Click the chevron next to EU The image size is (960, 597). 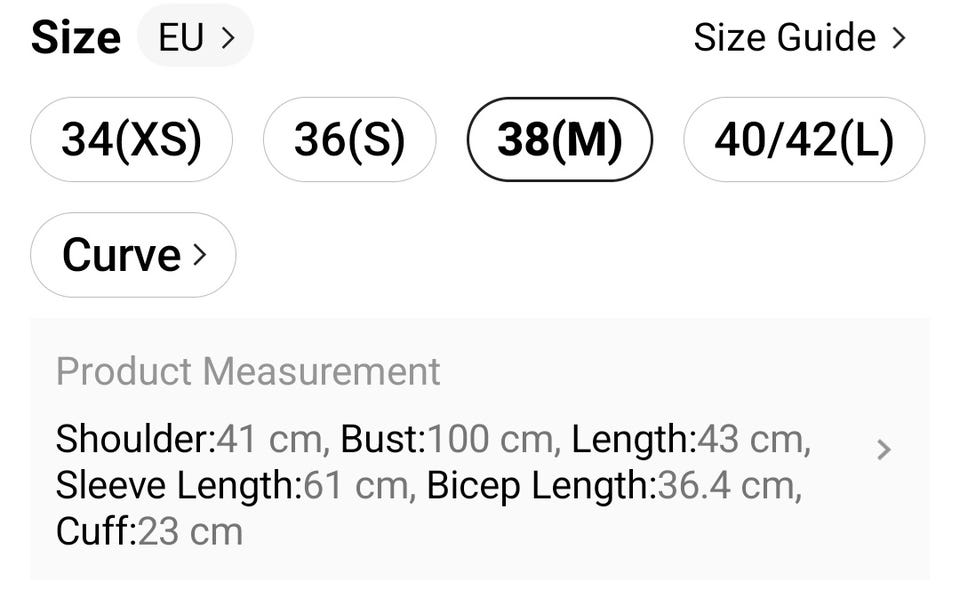[228, 38]
